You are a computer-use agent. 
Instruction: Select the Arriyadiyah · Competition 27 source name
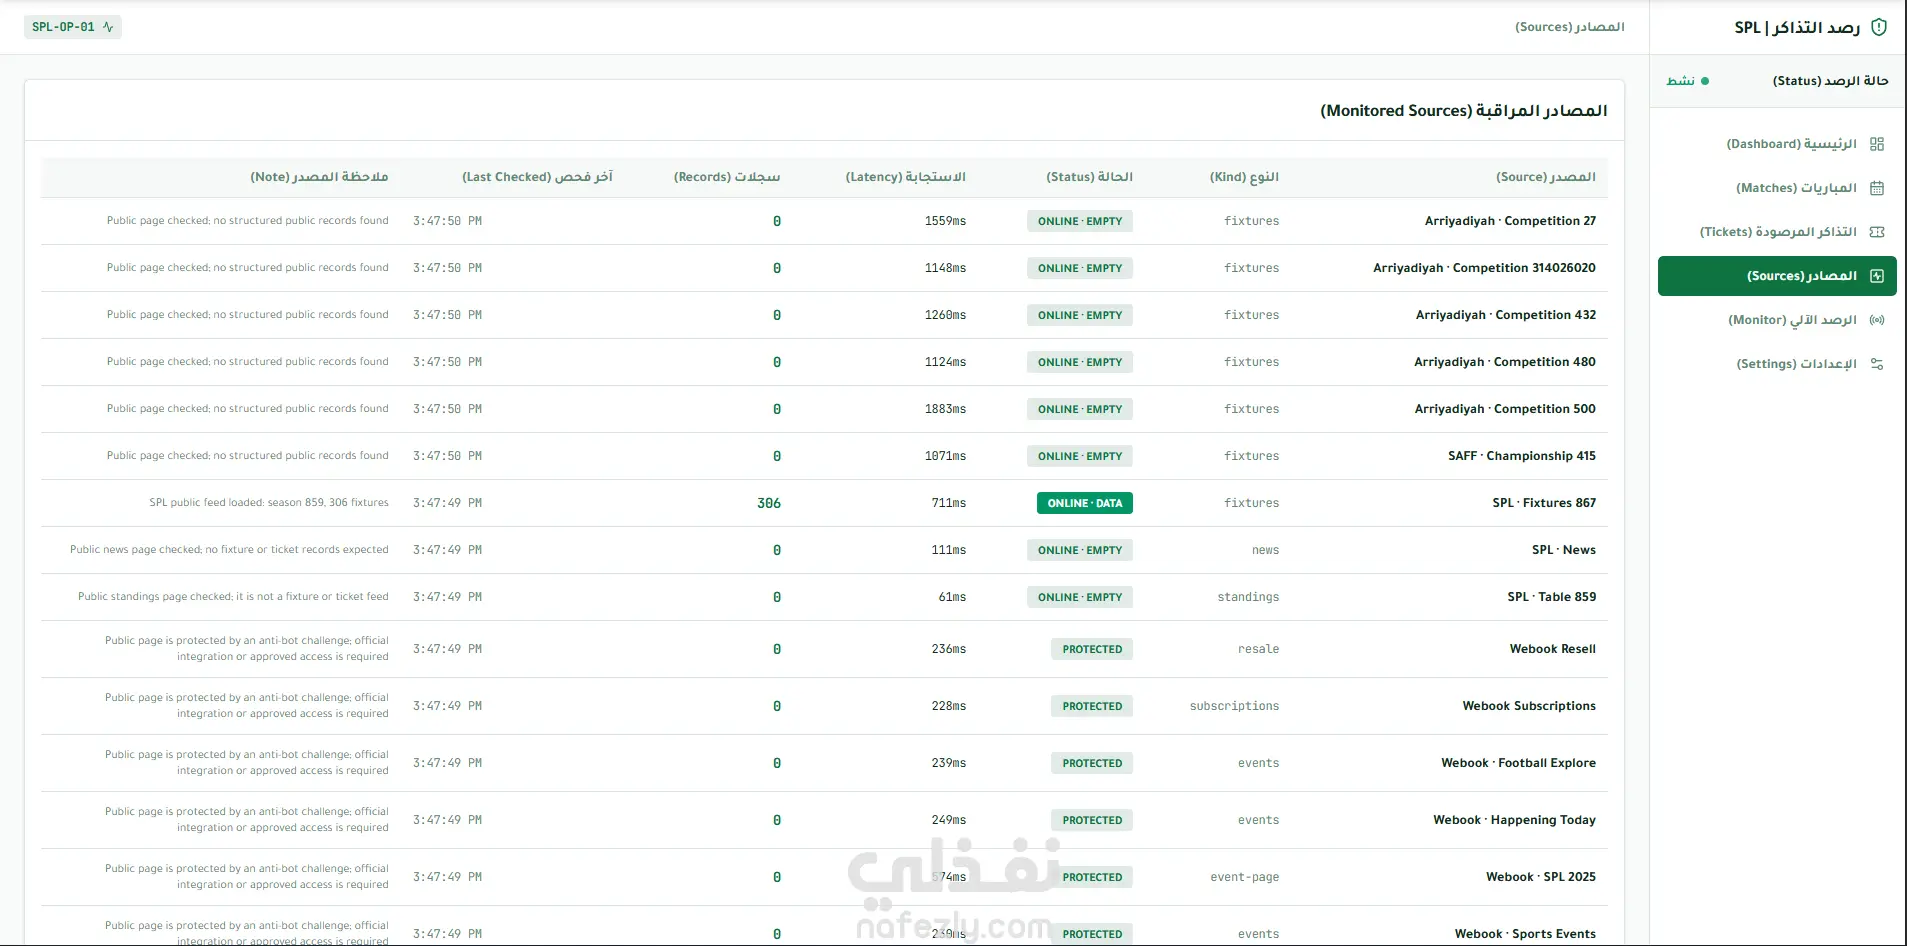[1510, 221]
